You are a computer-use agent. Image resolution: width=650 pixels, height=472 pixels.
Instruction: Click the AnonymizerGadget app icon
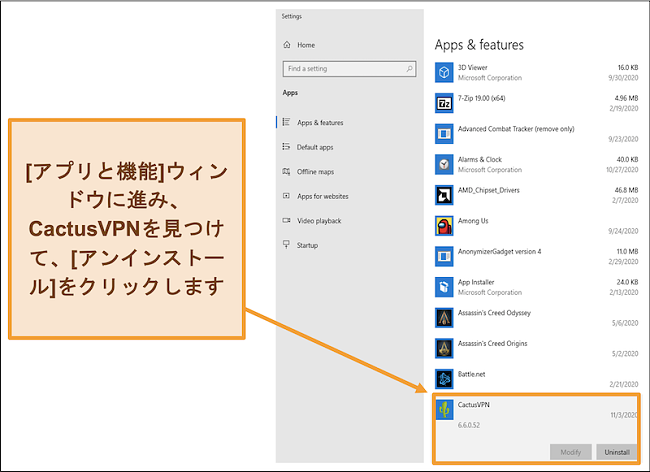(444, 257)
